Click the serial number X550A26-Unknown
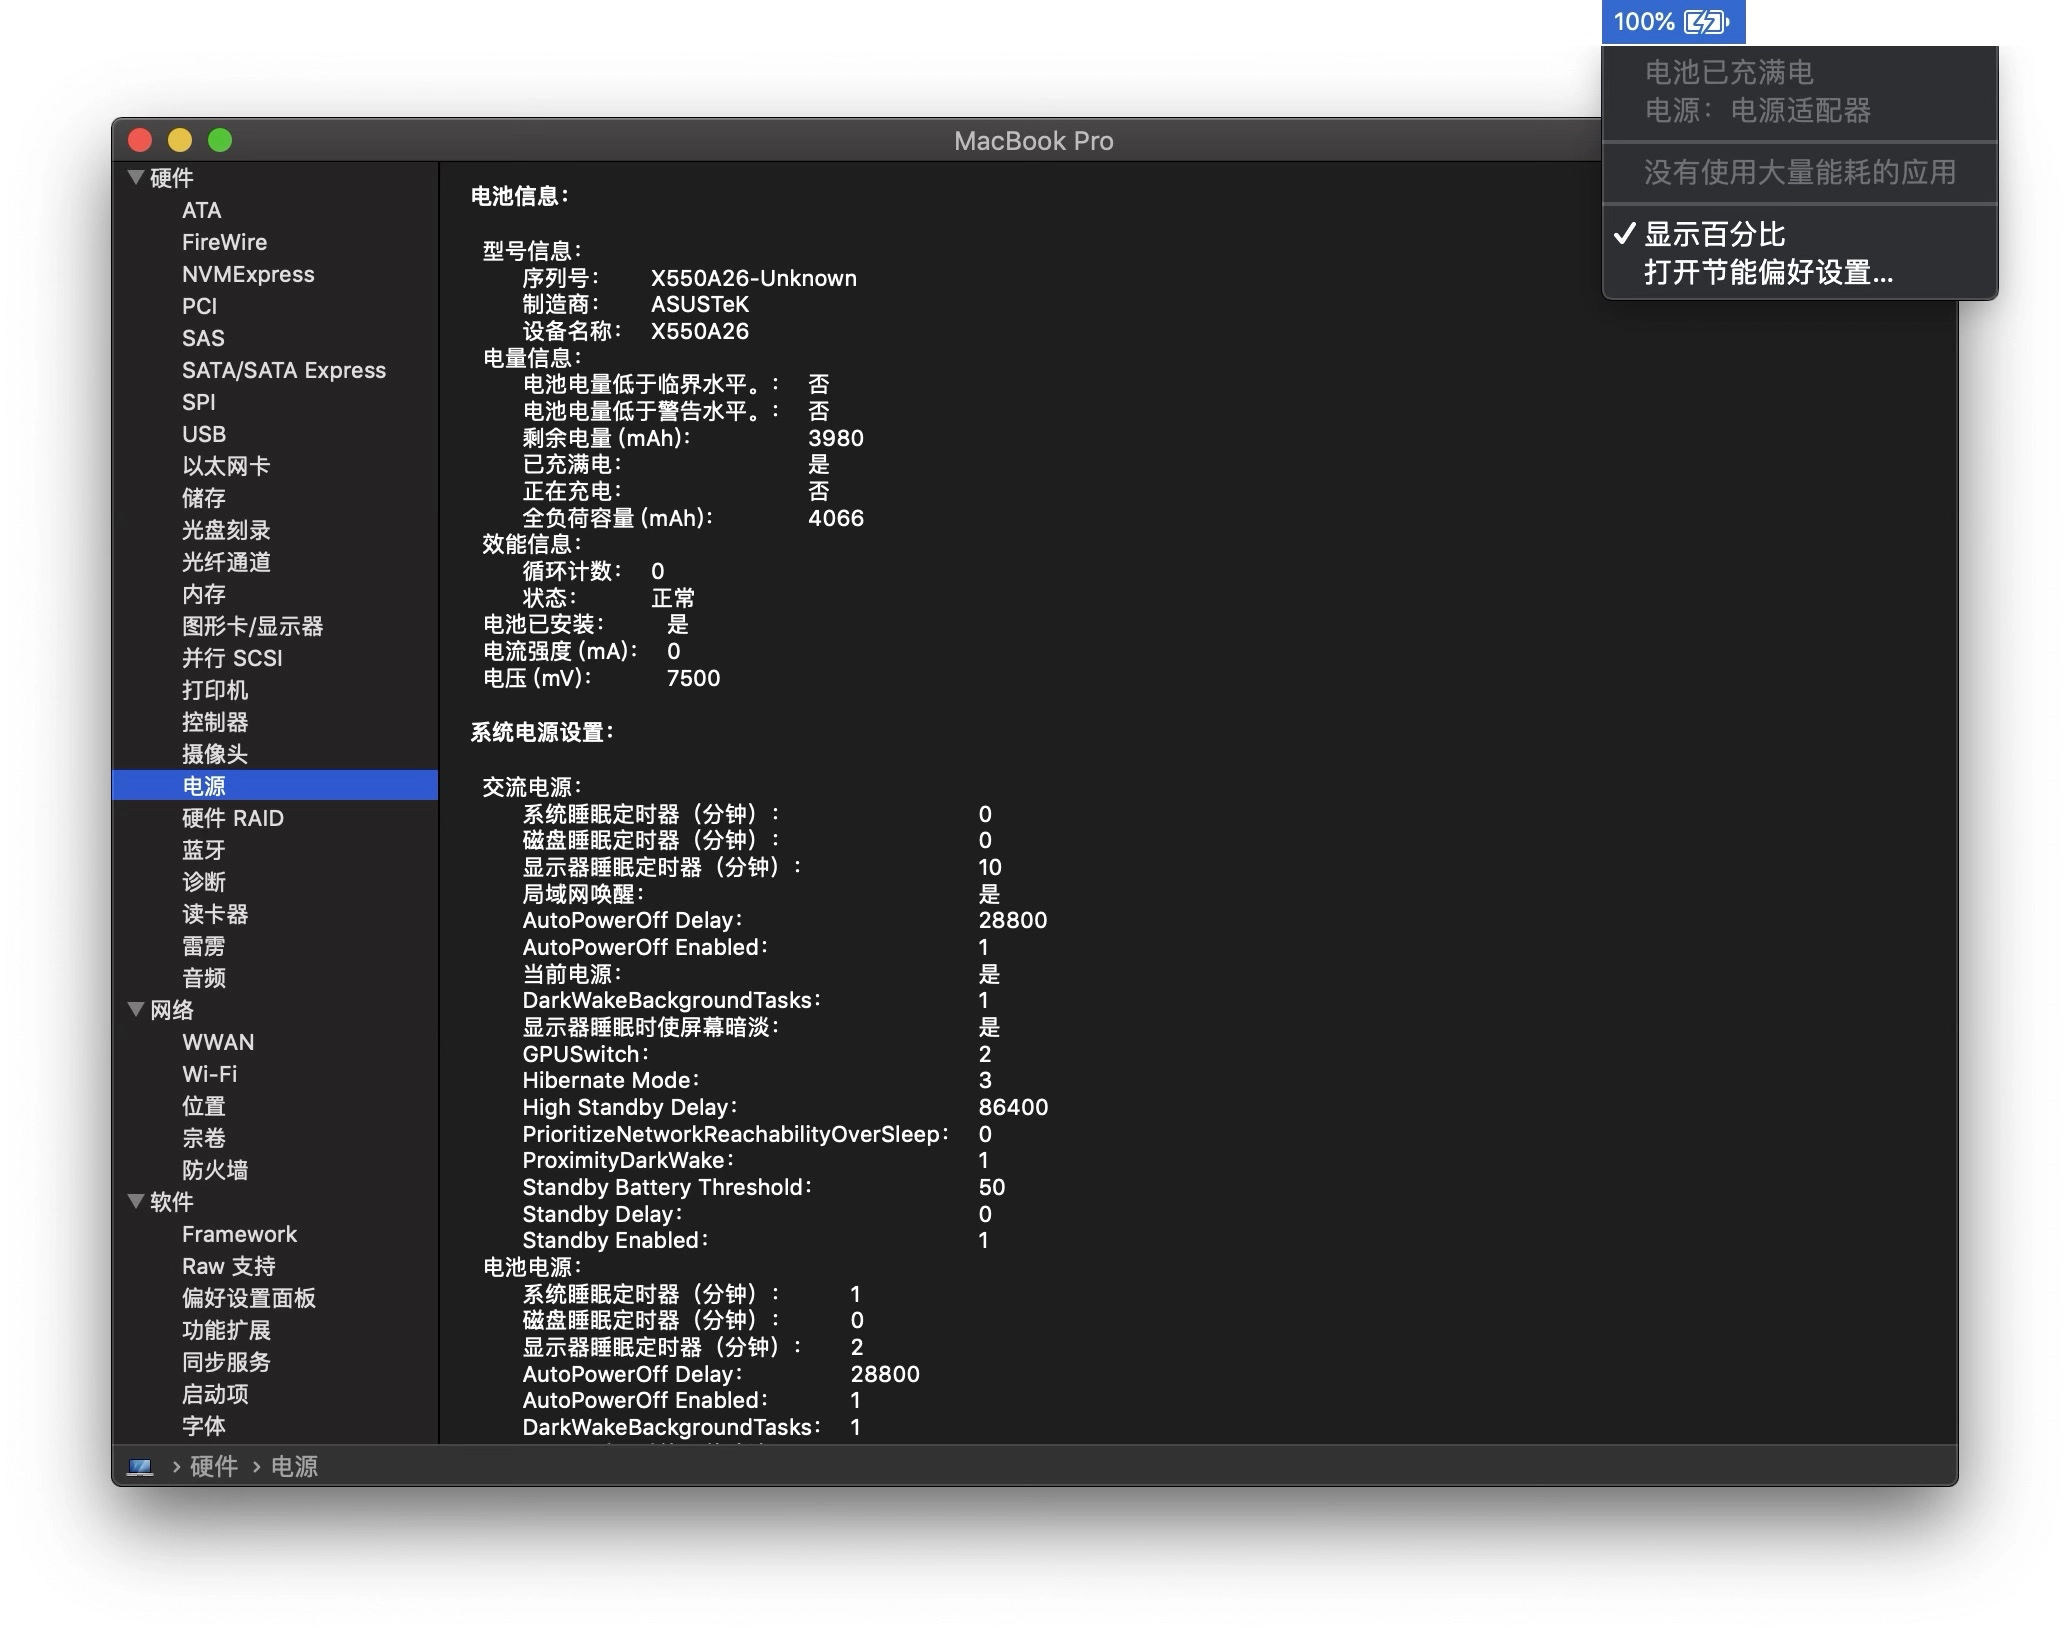The width and height of the screenshot is (2070, 1634). [753, 278]
